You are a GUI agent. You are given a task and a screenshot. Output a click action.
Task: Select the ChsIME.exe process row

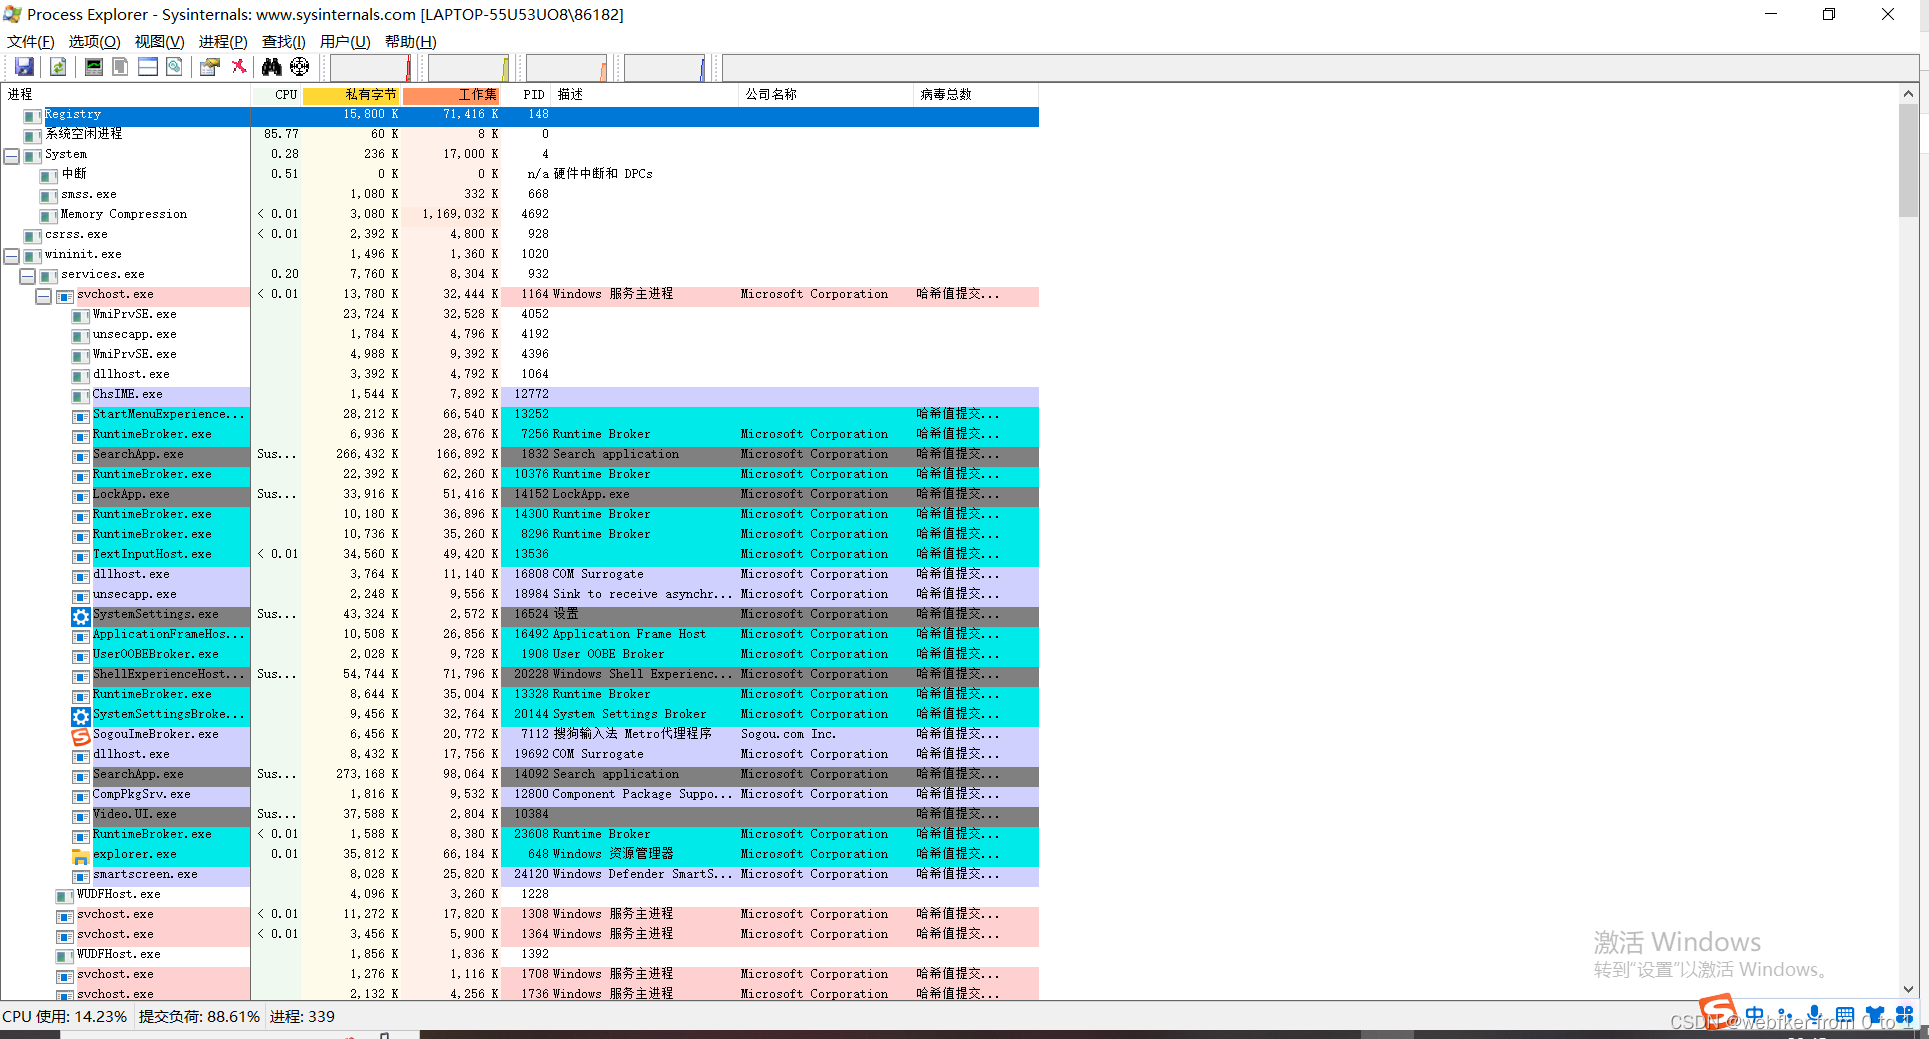coord(520,395)
